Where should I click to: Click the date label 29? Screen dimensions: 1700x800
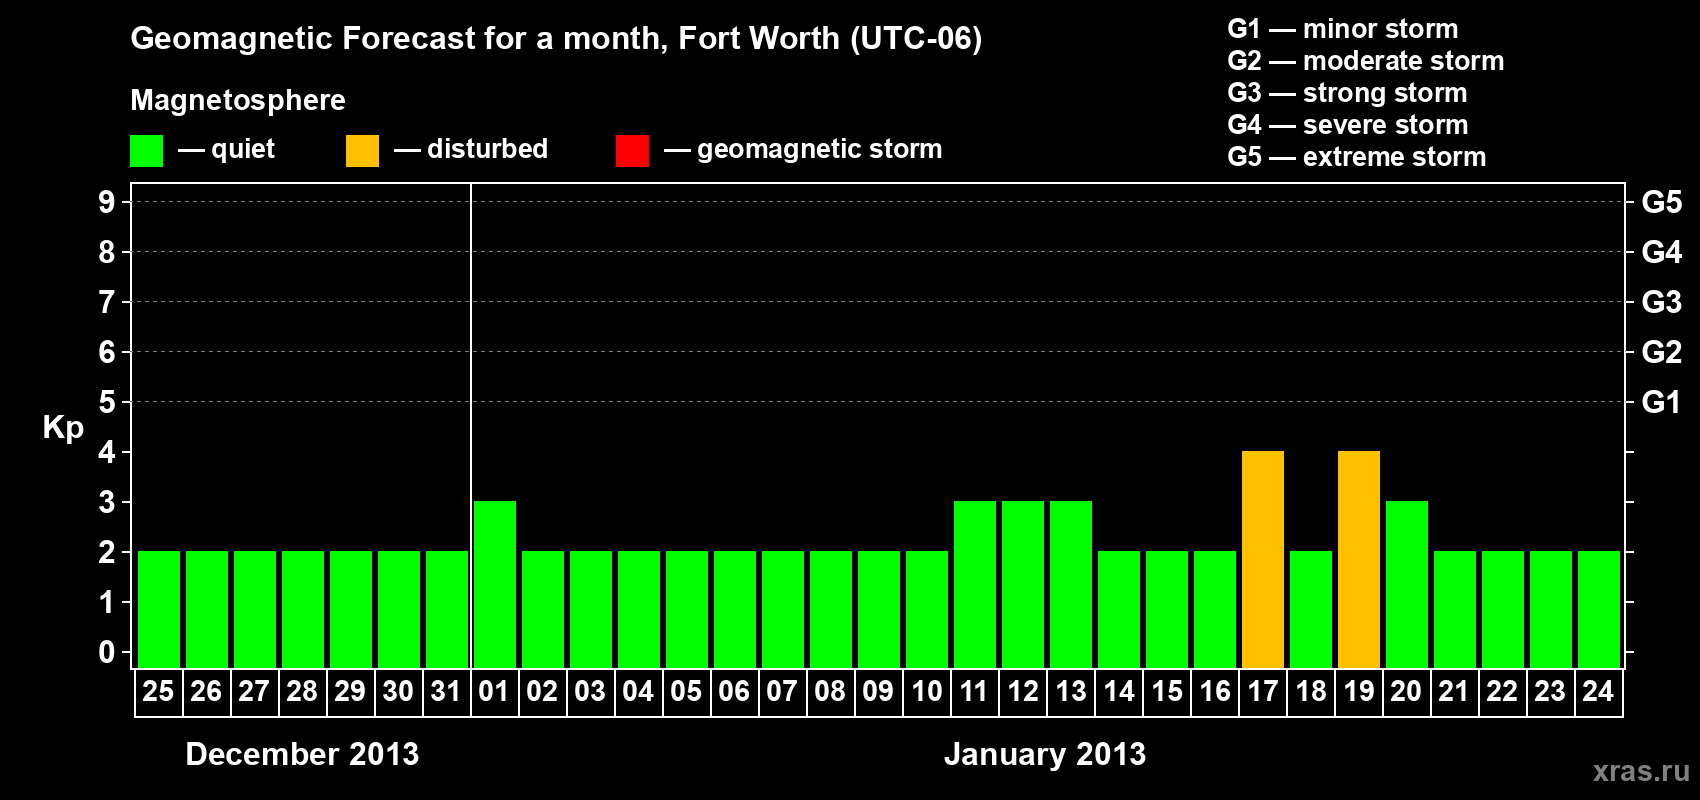pyautogui.click(x=350, y=691)
